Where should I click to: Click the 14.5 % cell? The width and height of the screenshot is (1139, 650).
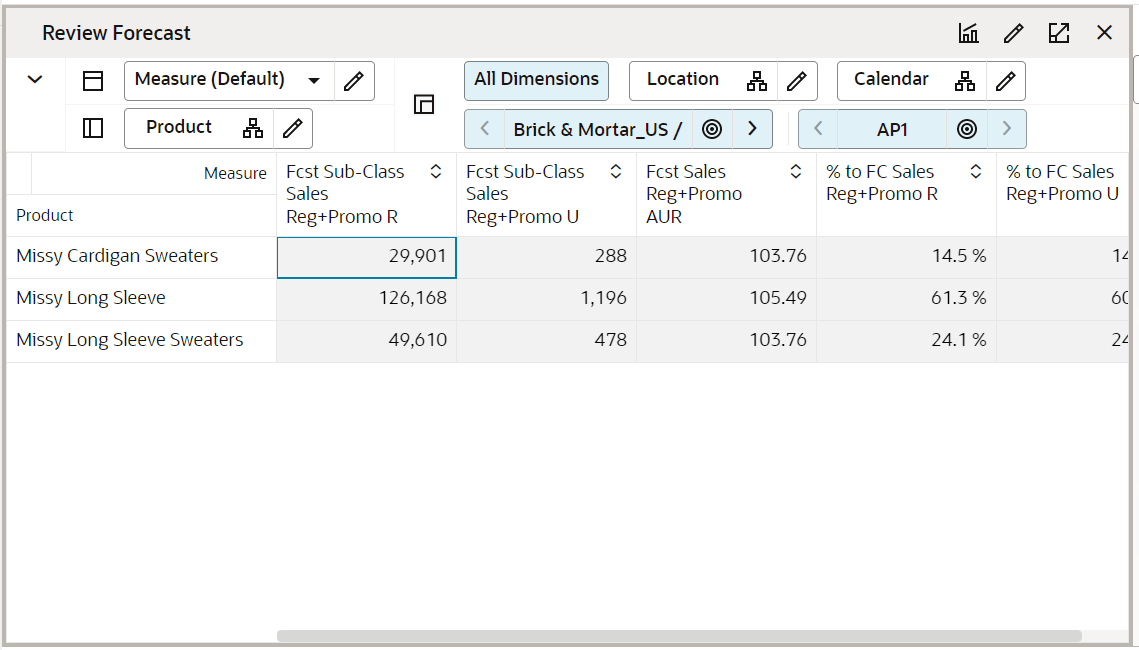click(x=907, y=257)
